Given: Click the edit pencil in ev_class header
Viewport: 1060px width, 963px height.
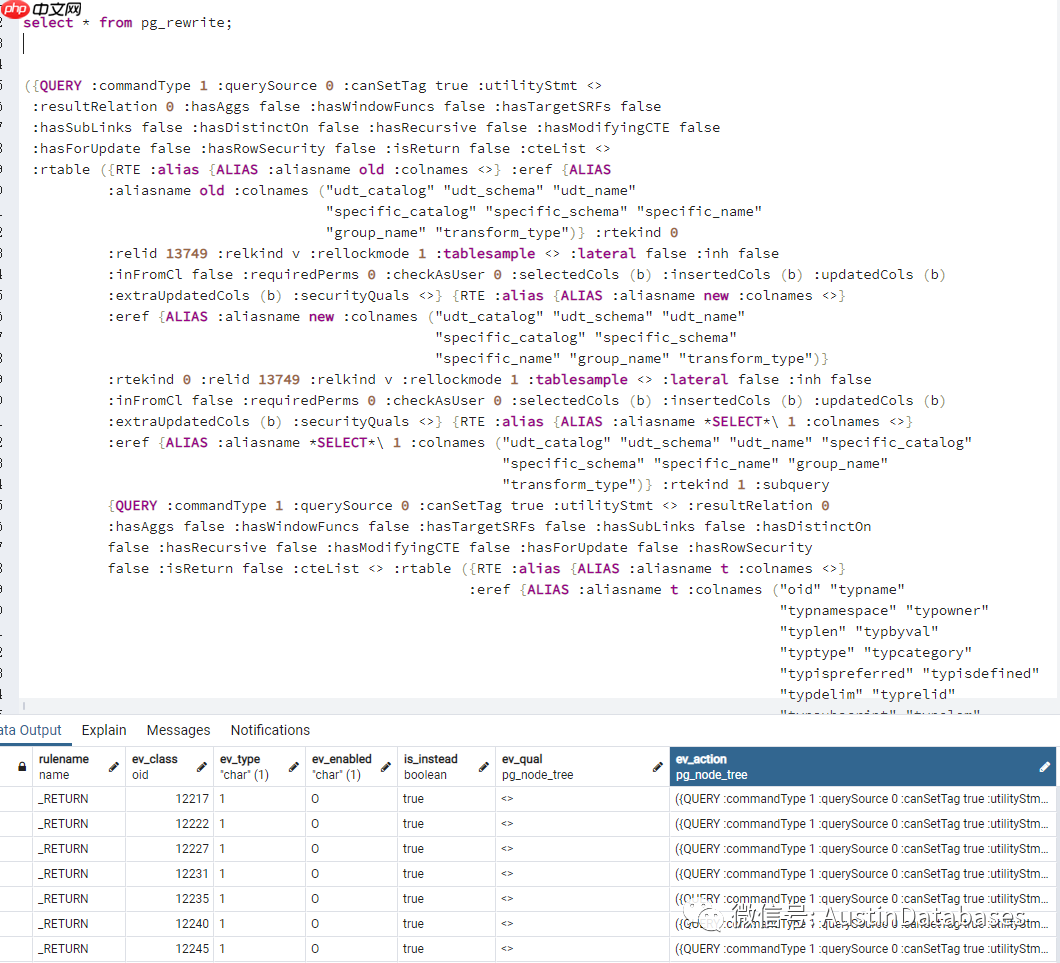Looking at the screenshot, I should (x=202, y=767).
